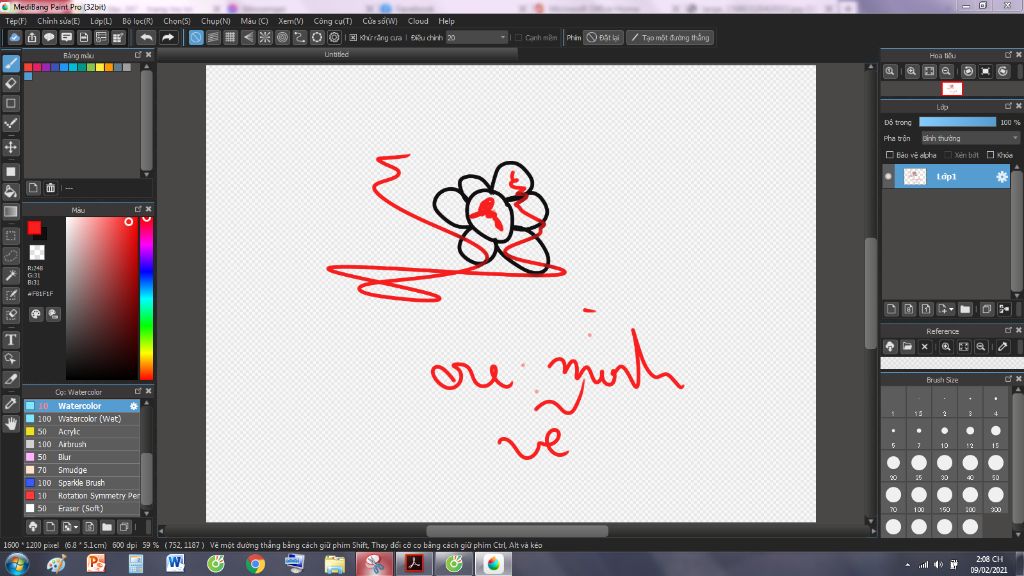
Task: Click the canvas horizontal scrollbar
Action: tap(517, 531)
